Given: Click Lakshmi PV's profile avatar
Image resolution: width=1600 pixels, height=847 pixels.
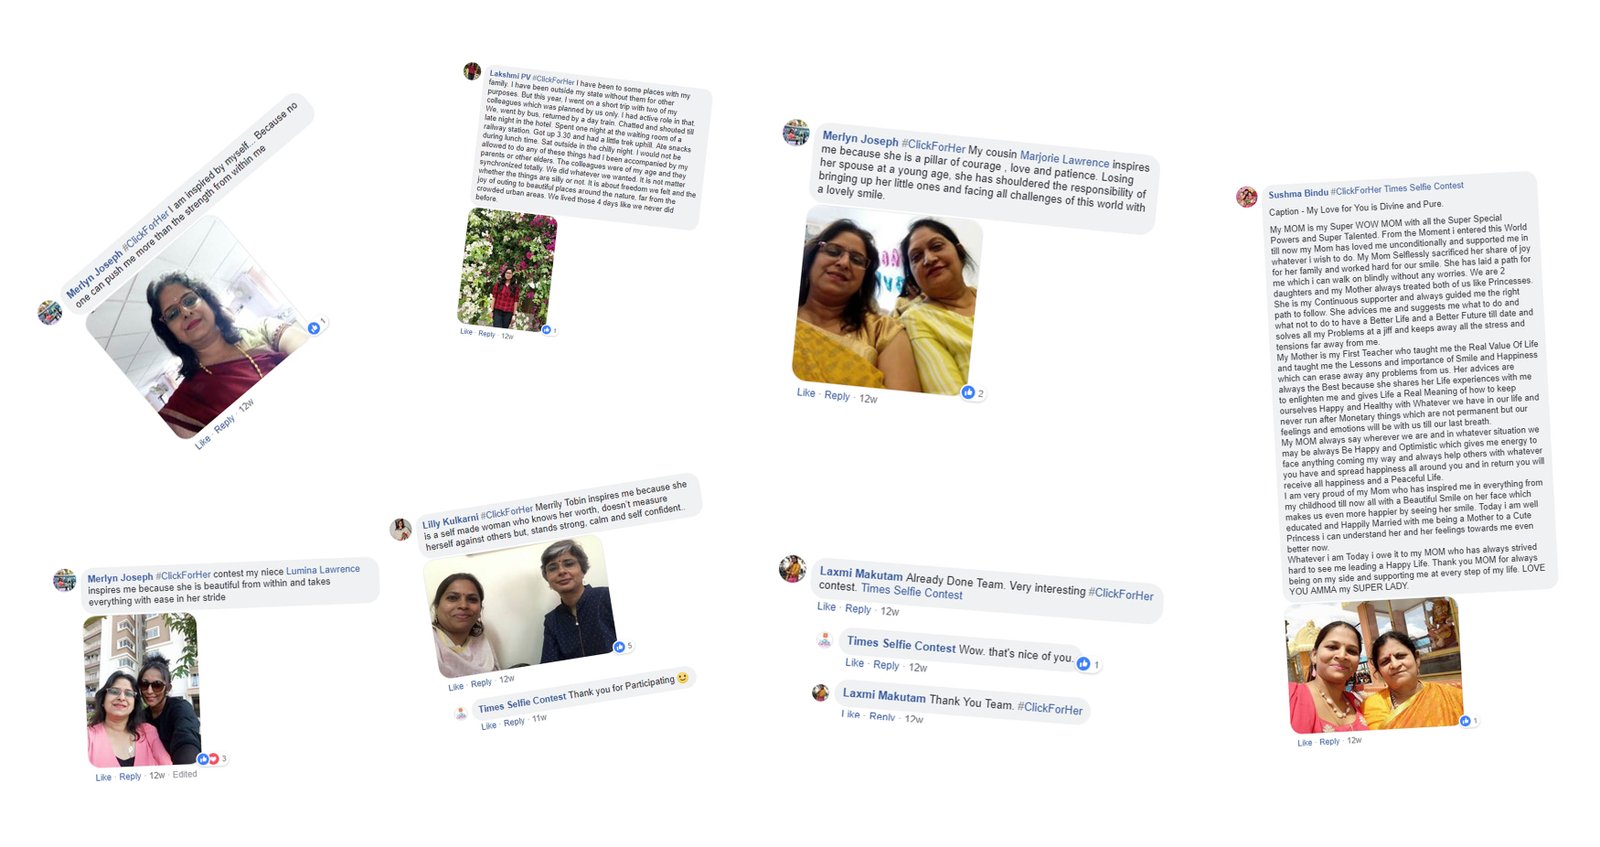Looking at the screenshot, I should tap(472, 71).
